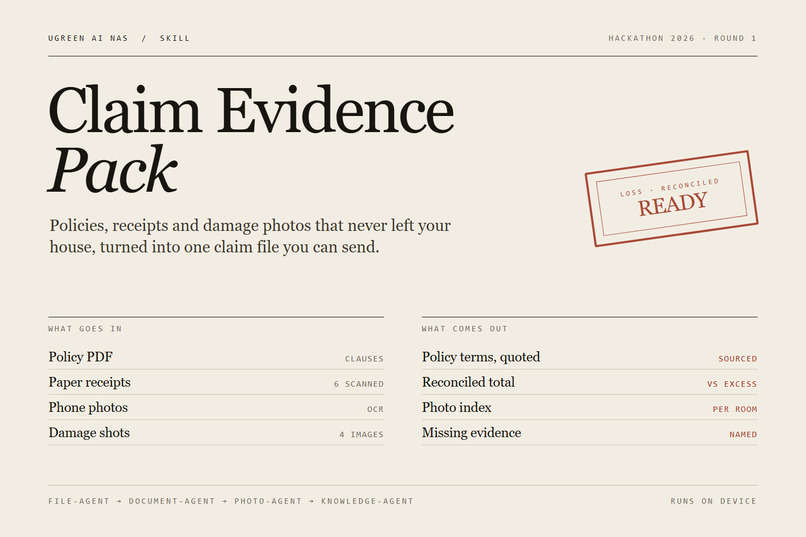Click the 'SKILL' header label
806x537 pixels.
[175, 38]
